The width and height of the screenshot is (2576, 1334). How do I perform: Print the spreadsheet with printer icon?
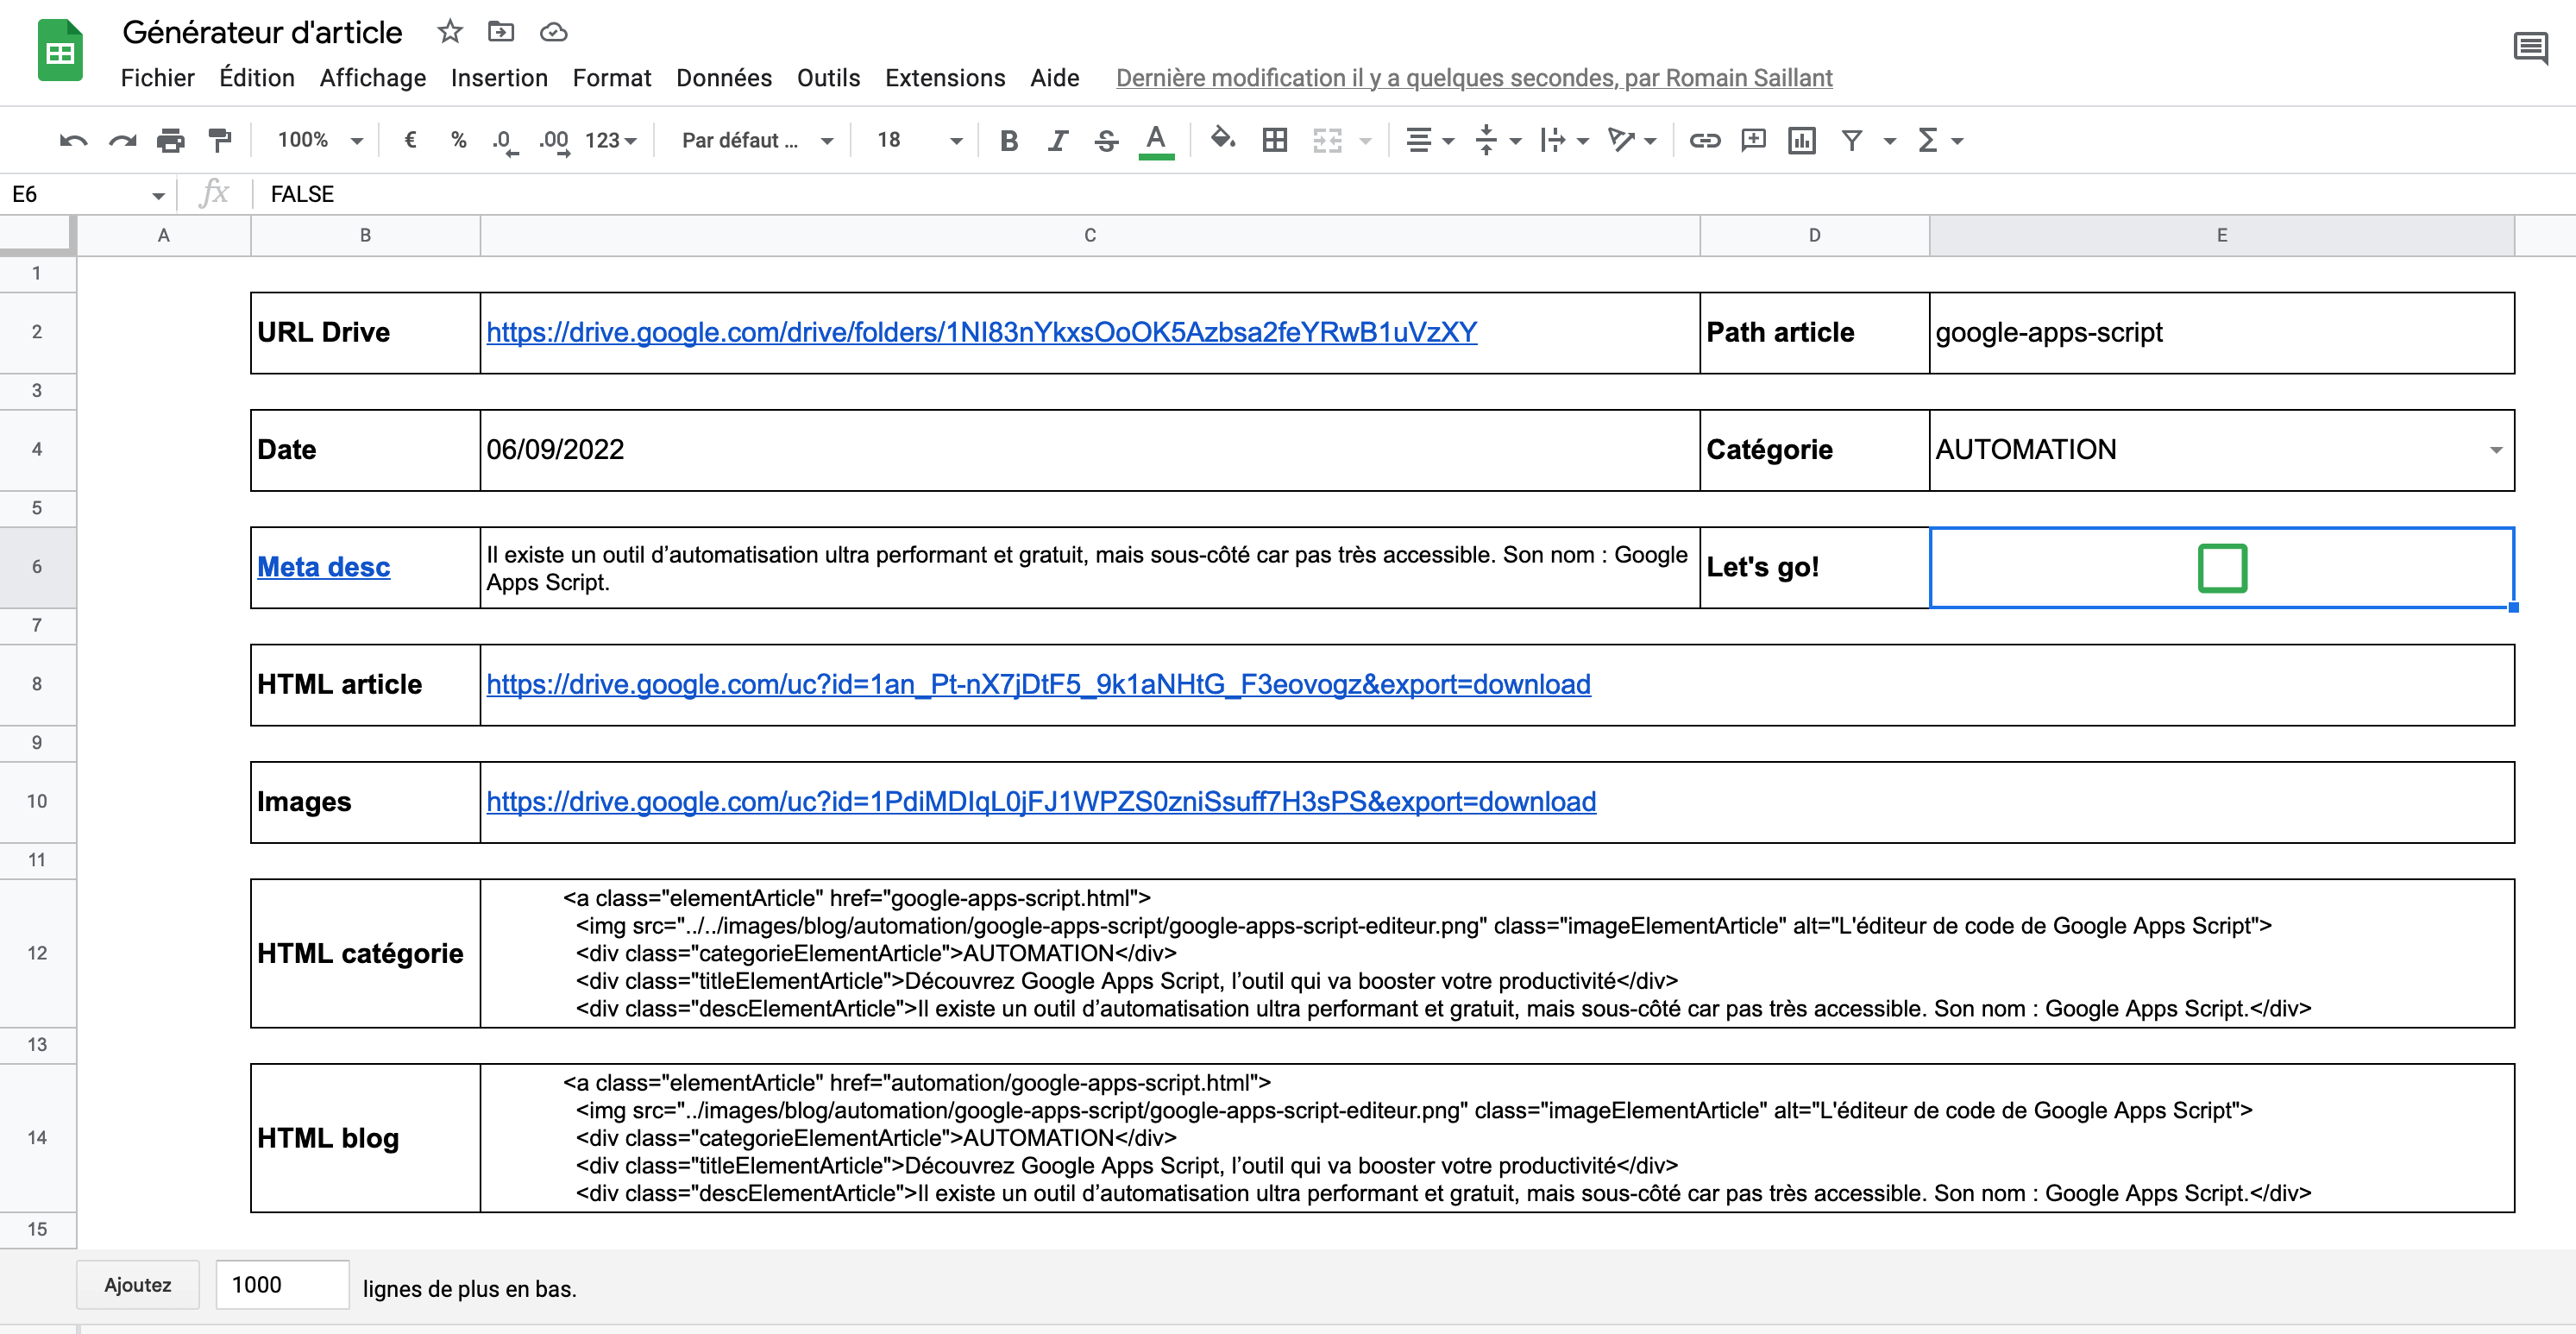point(171,141)
